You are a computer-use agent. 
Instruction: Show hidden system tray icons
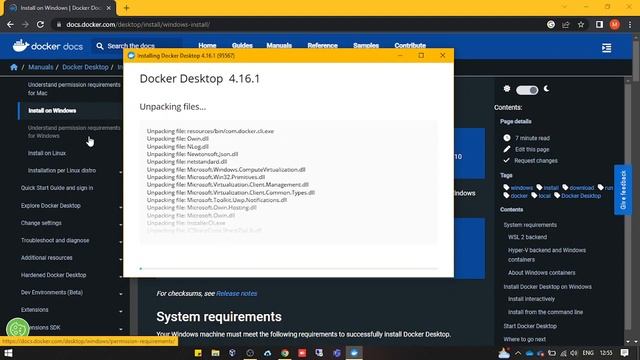pyautogui.click(x=518, y=353)
